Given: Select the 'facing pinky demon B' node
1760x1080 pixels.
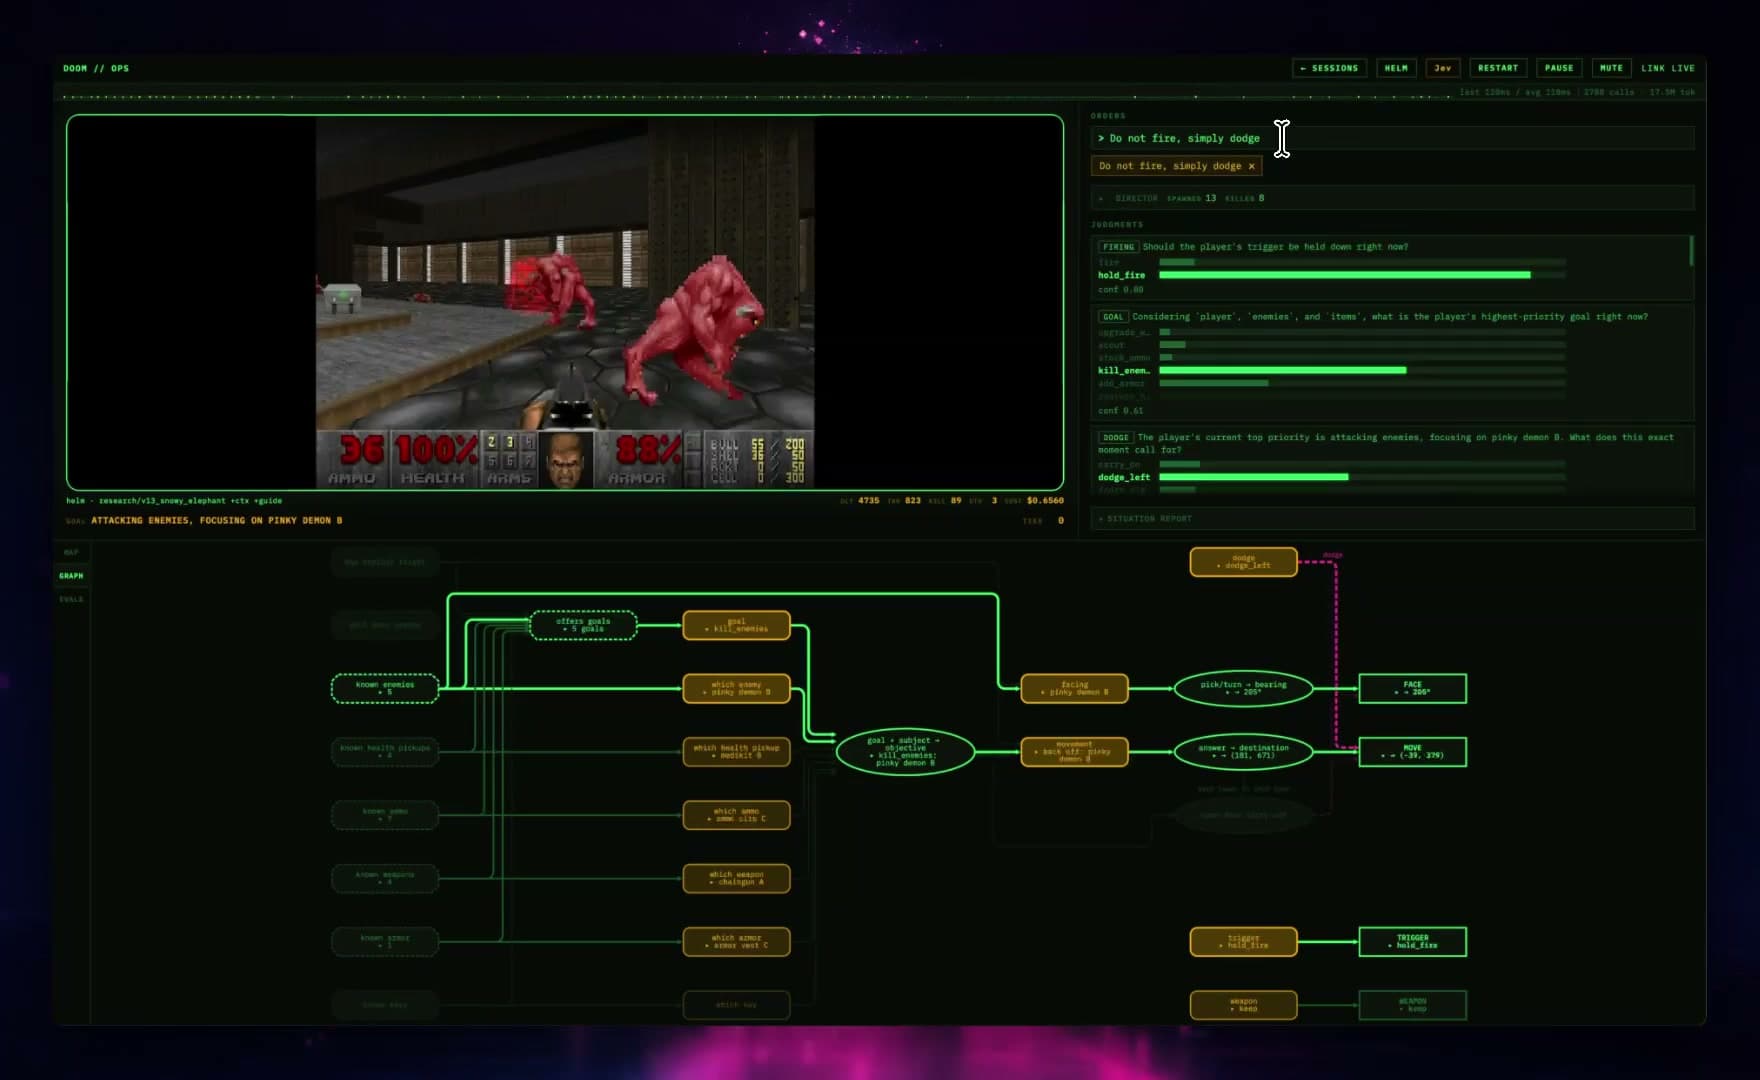Looking at the screenshot, I should click(1074, 688).
